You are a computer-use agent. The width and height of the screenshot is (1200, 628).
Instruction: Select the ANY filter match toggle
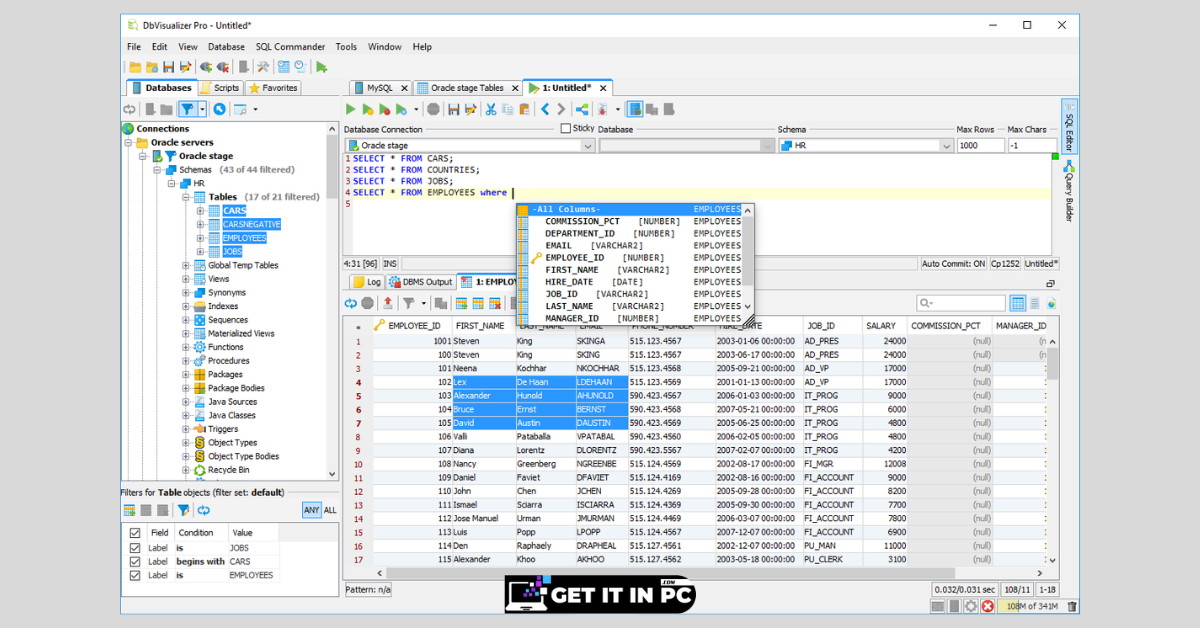pyautogui.click(x=312, y=510)
